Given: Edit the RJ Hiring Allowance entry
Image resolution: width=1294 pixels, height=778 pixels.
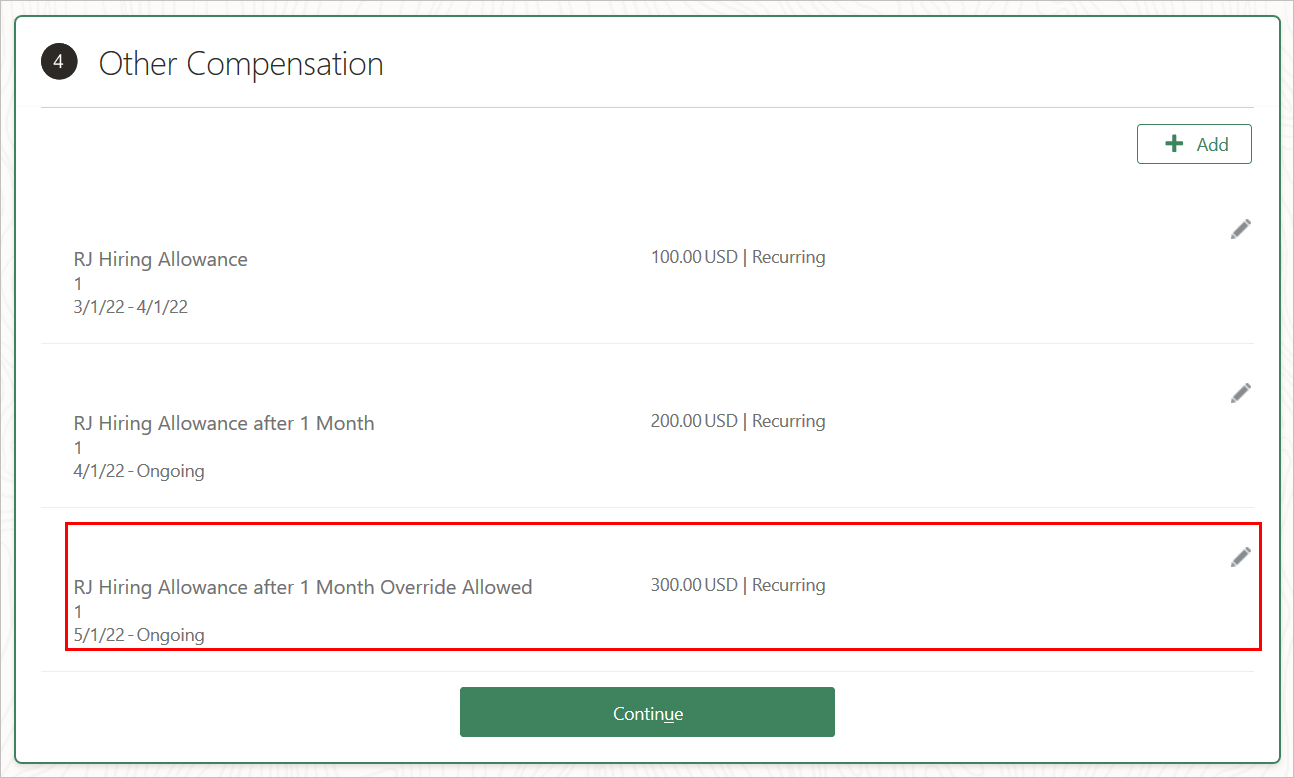Looking at the screenshot, I should [1240, 229].
